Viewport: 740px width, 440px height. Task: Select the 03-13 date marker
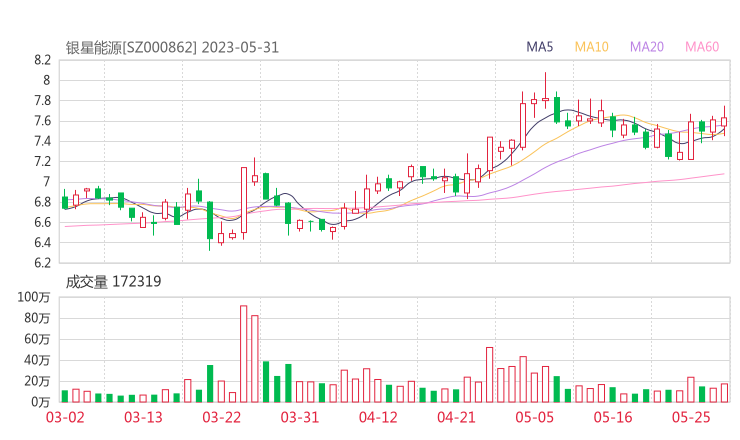143,417
